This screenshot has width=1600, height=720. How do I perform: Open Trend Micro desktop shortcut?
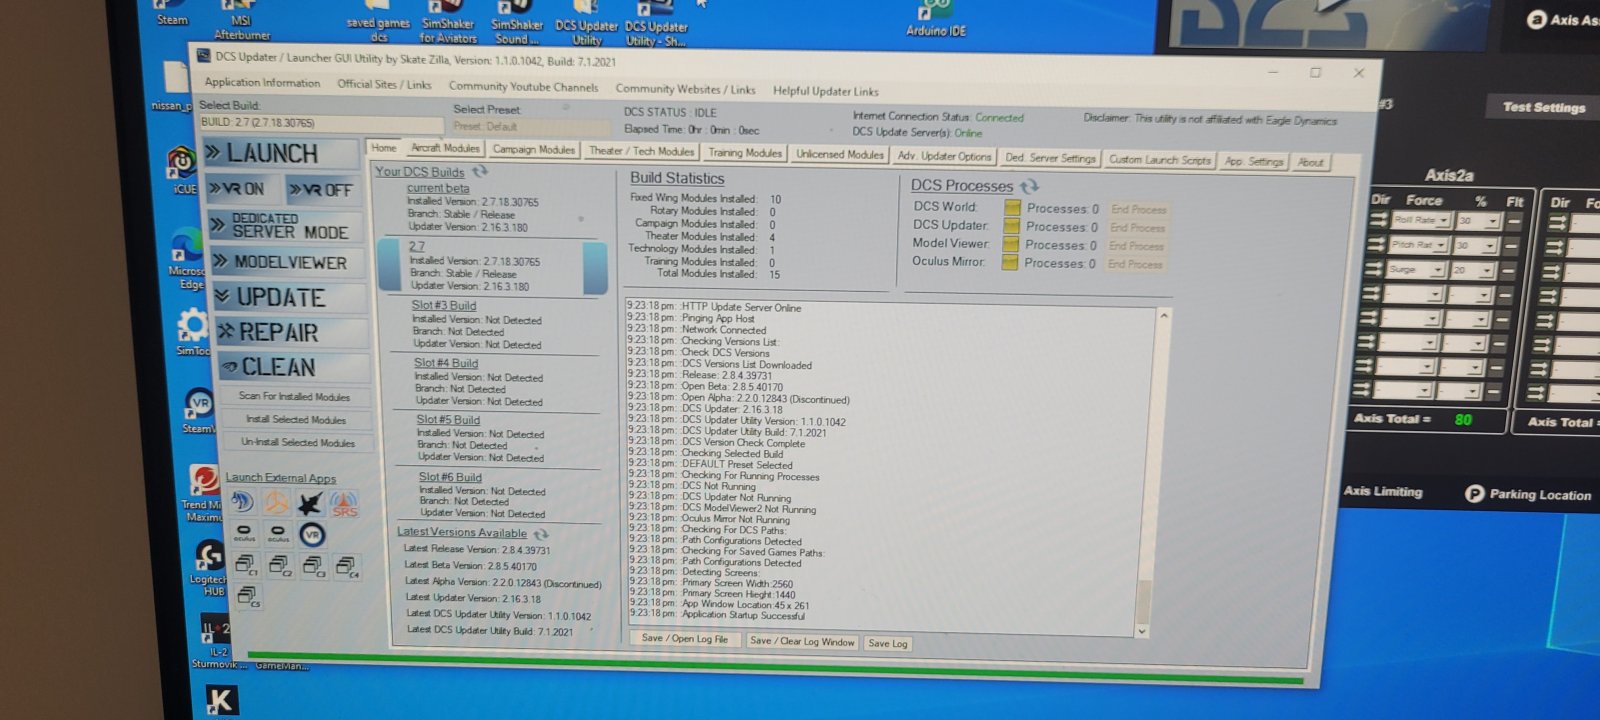(x=205, y=493)
